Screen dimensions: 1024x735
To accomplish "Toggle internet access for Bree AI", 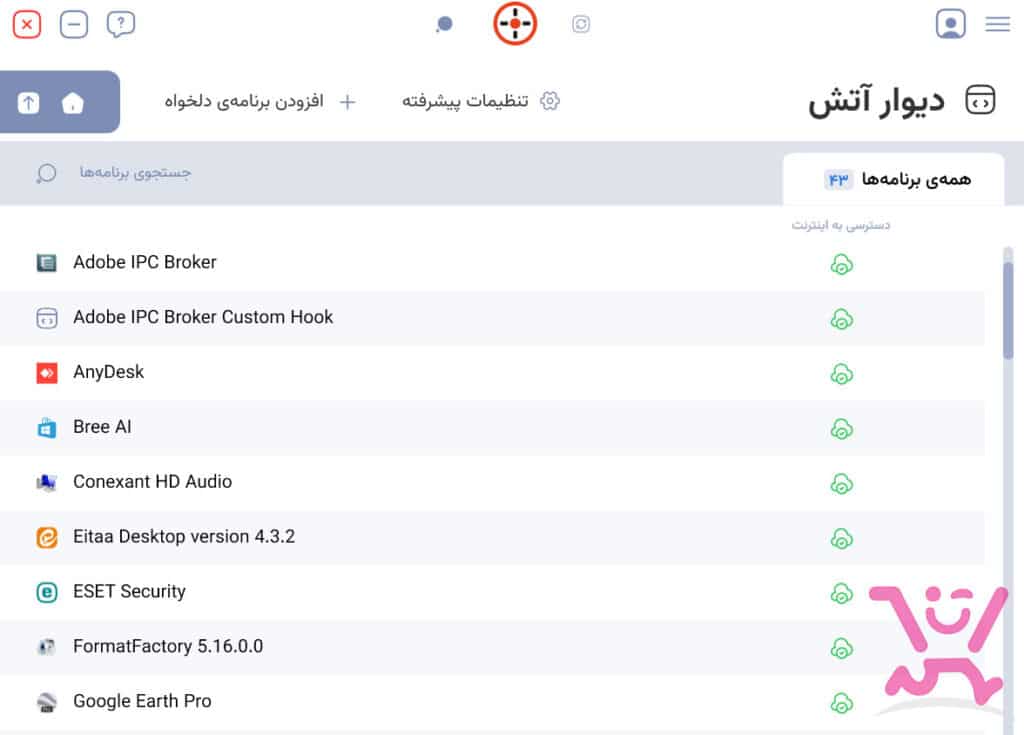I will click(x=841, y=429).
